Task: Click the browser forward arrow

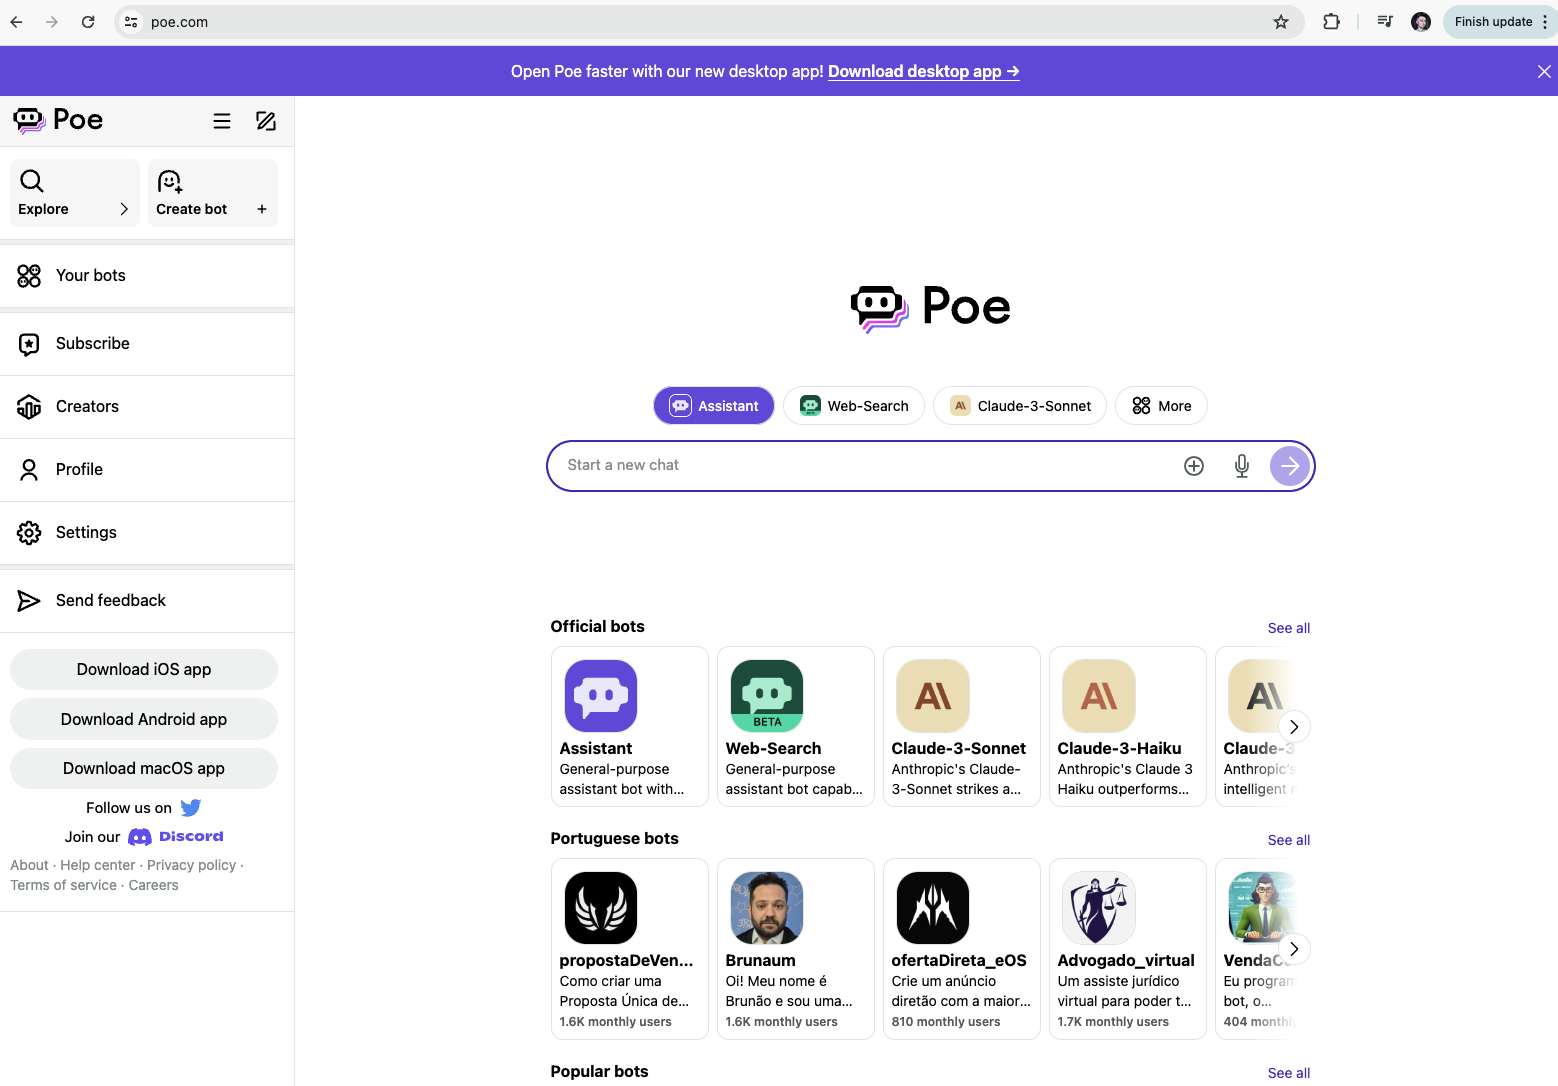Action: 52,22
